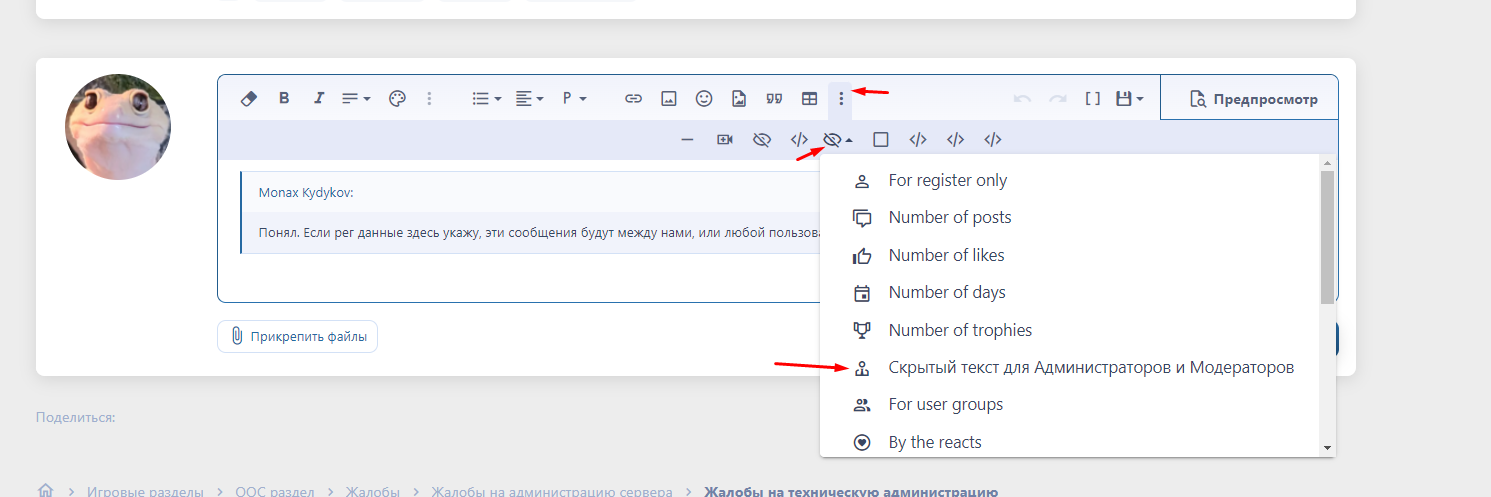
Task: Click the insert media video icon
Action: point(725,140)
